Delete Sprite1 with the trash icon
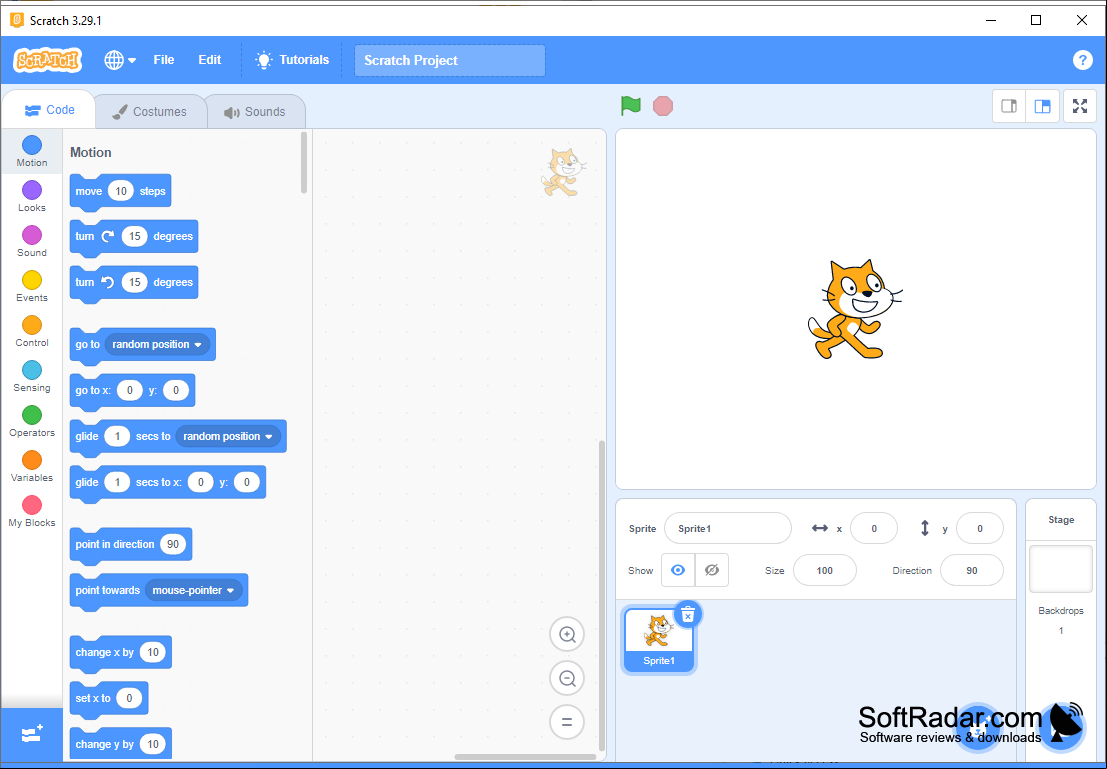Image resolution: width=1107 pixels, height=769 pixels. (x=688, y=614)
